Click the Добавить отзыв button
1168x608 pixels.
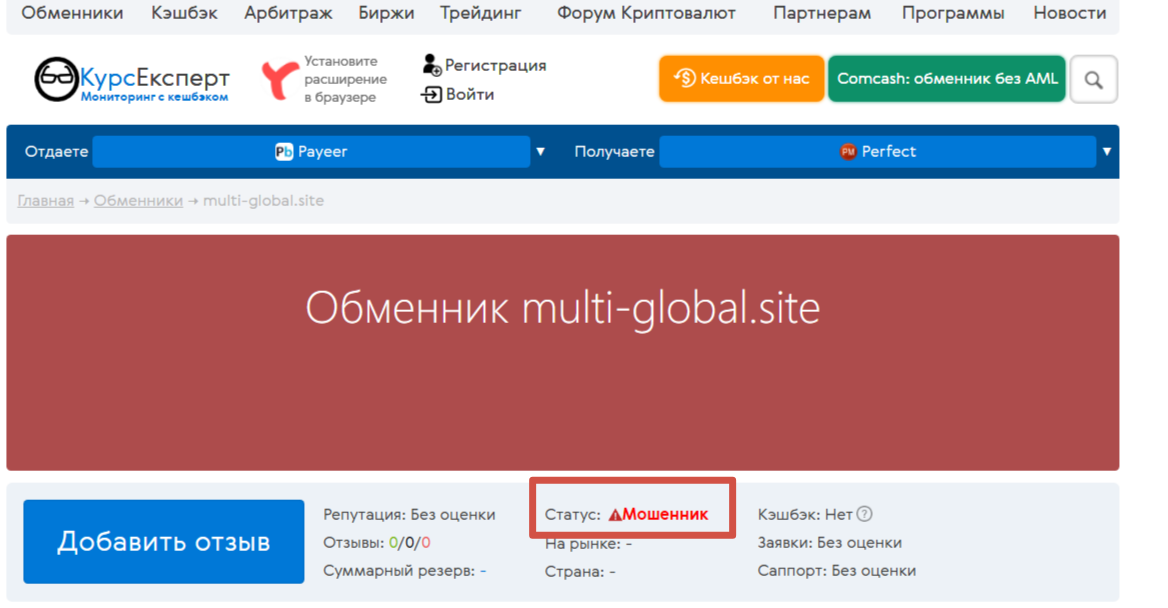click(x=164, y=542)
